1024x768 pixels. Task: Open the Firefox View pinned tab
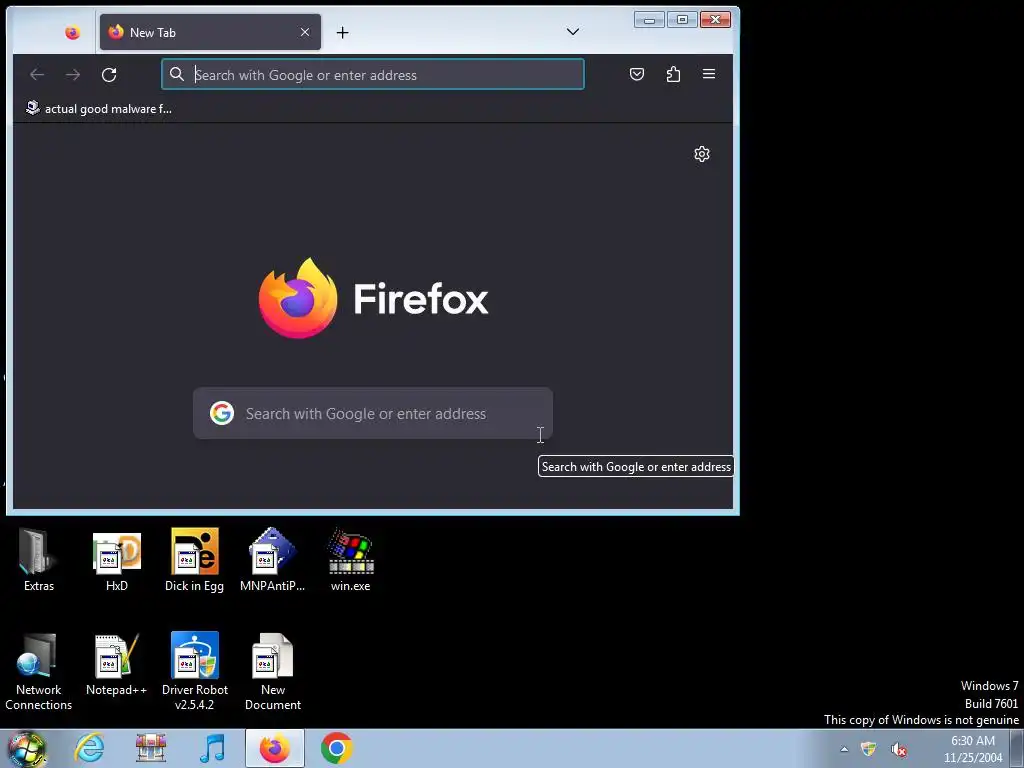[x=72, y=32]
